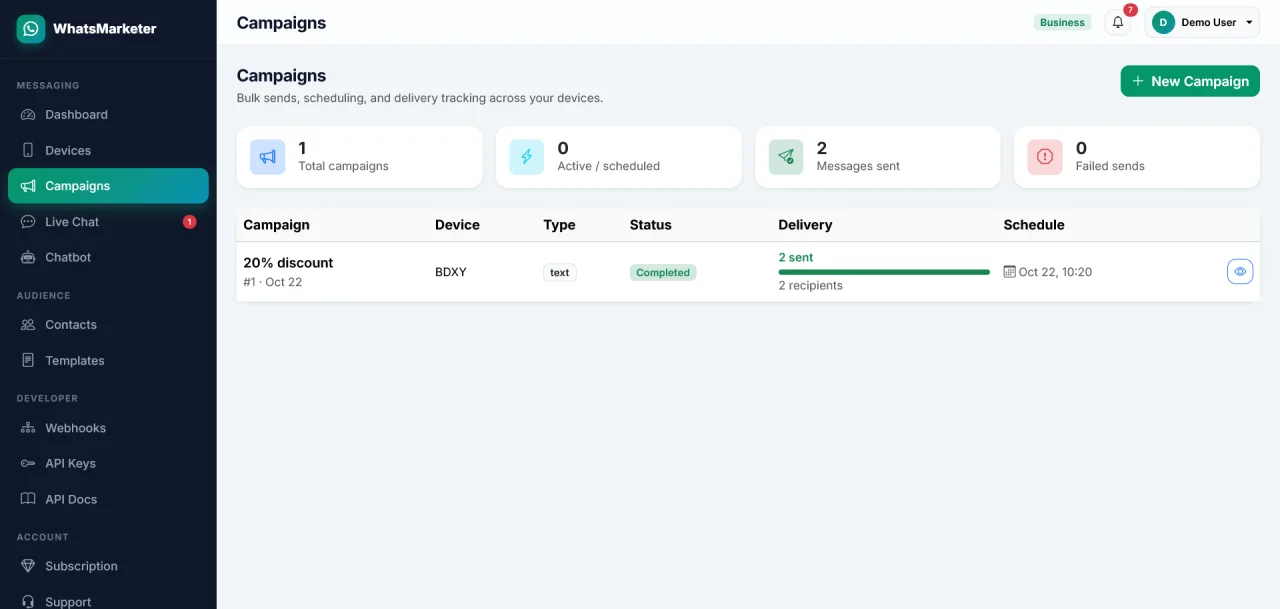Click the API Keys key icon
This screenshot has width=1280, height=609.
click(x=28, y=463)
